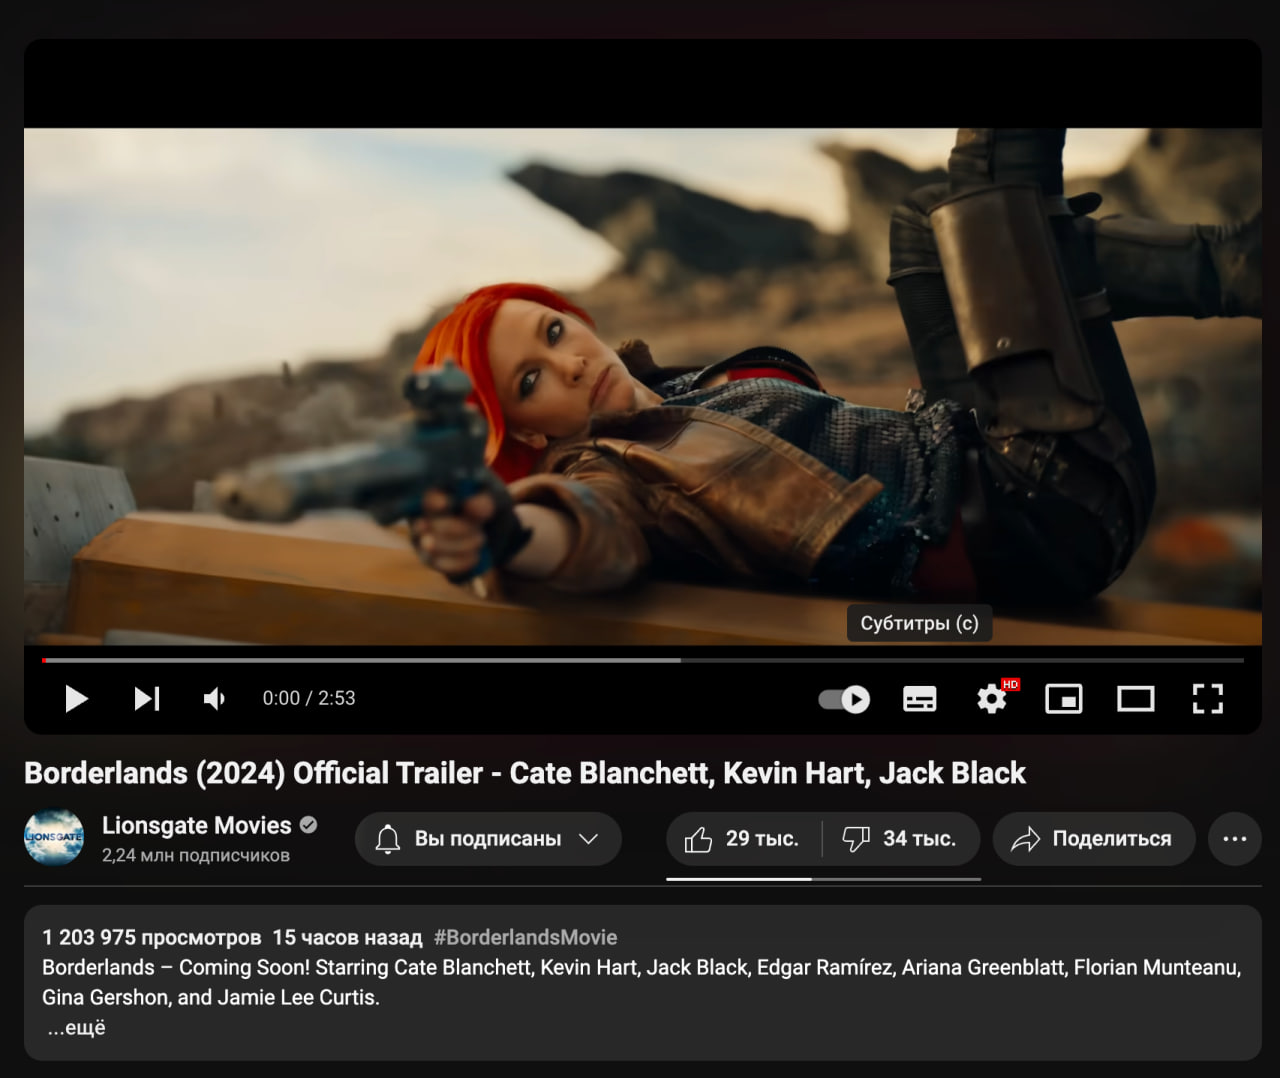Click the verified badge next to Lionsgate Movies
1280x1078 pixels.
(309, 825)
